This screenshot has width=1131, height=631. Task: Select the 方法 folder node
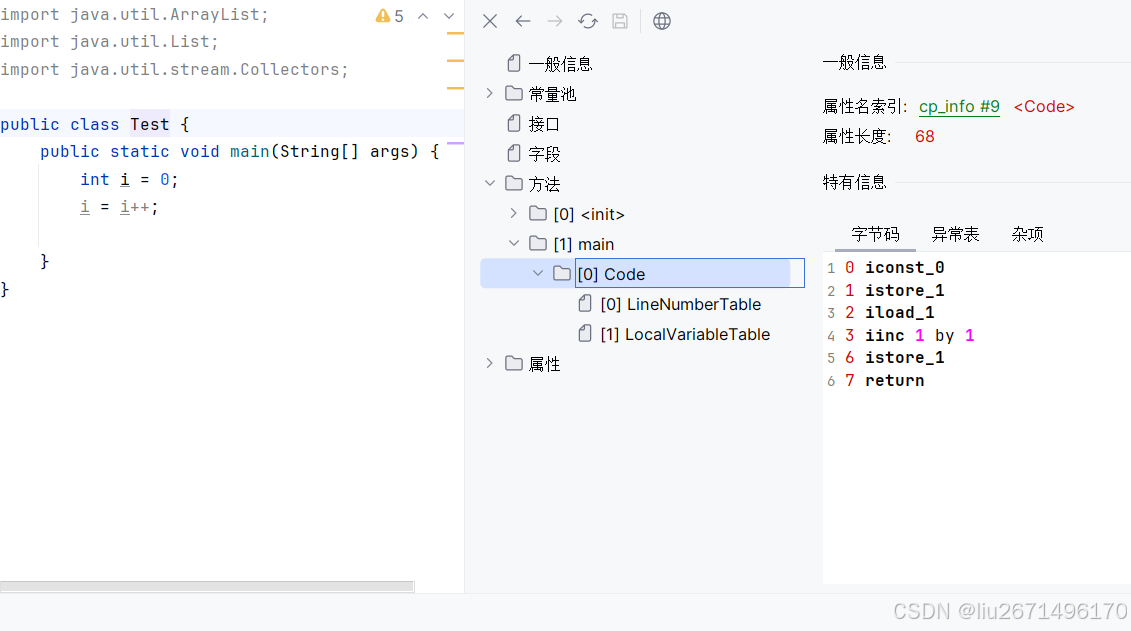click(x=544, y=185)
